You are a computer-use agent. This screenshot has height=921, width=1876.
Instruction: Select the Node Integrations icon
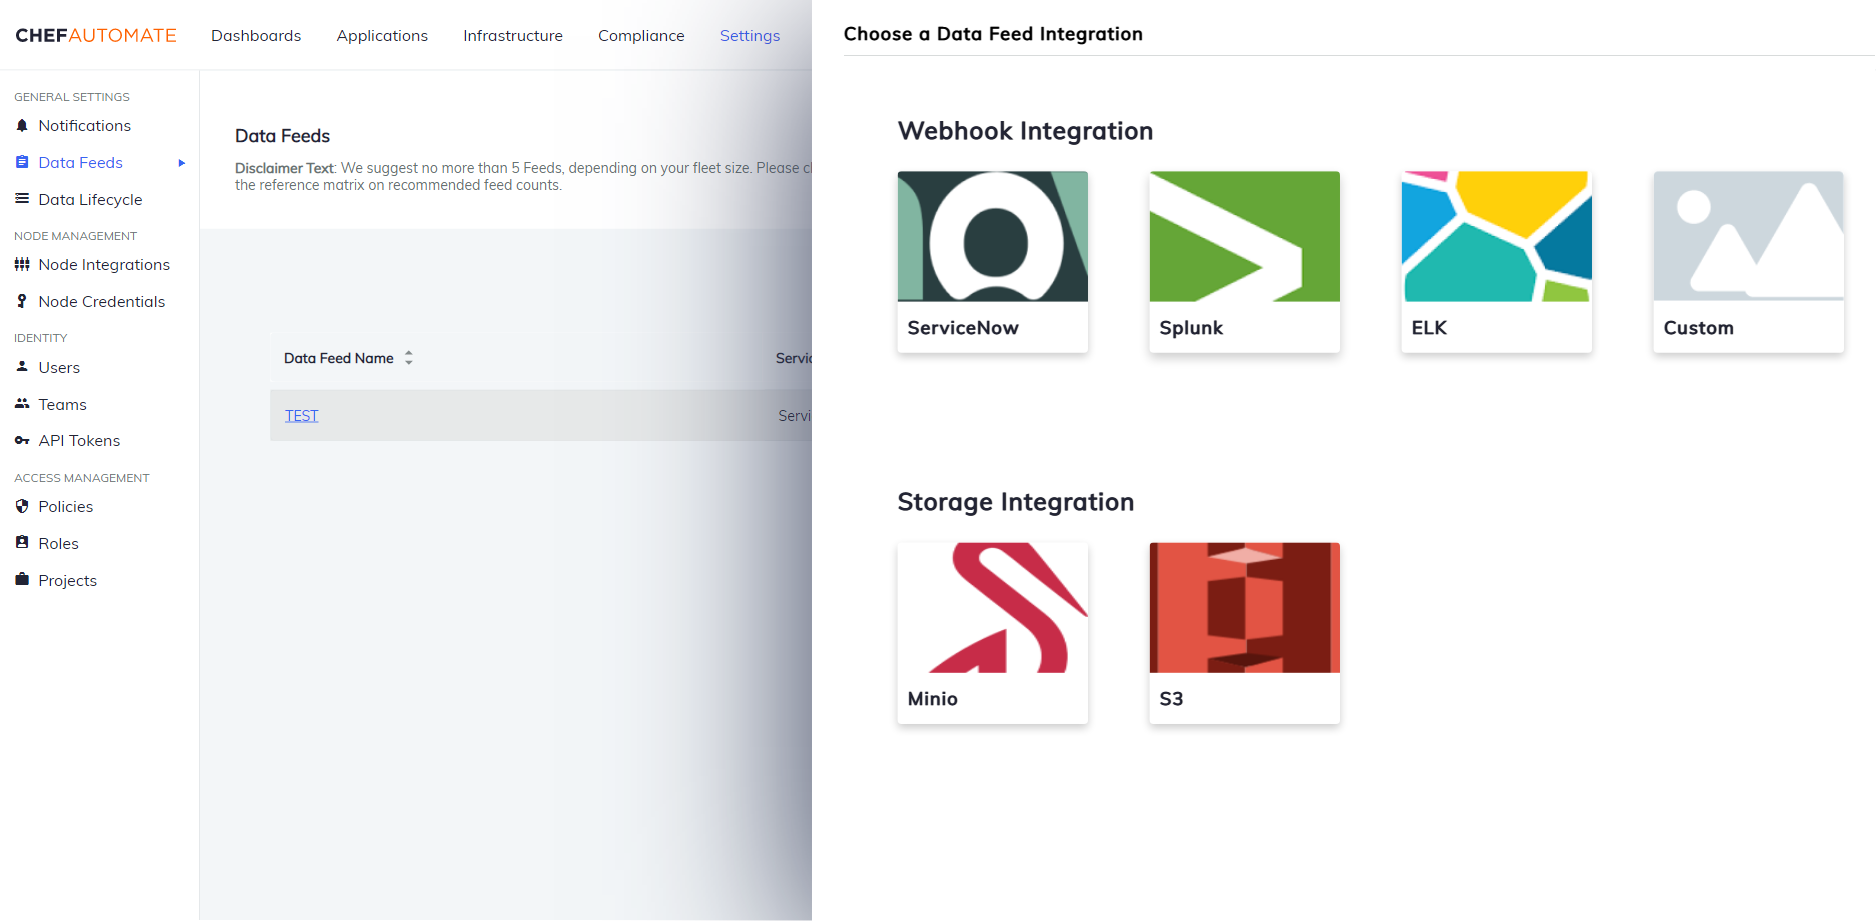point(23,264)
